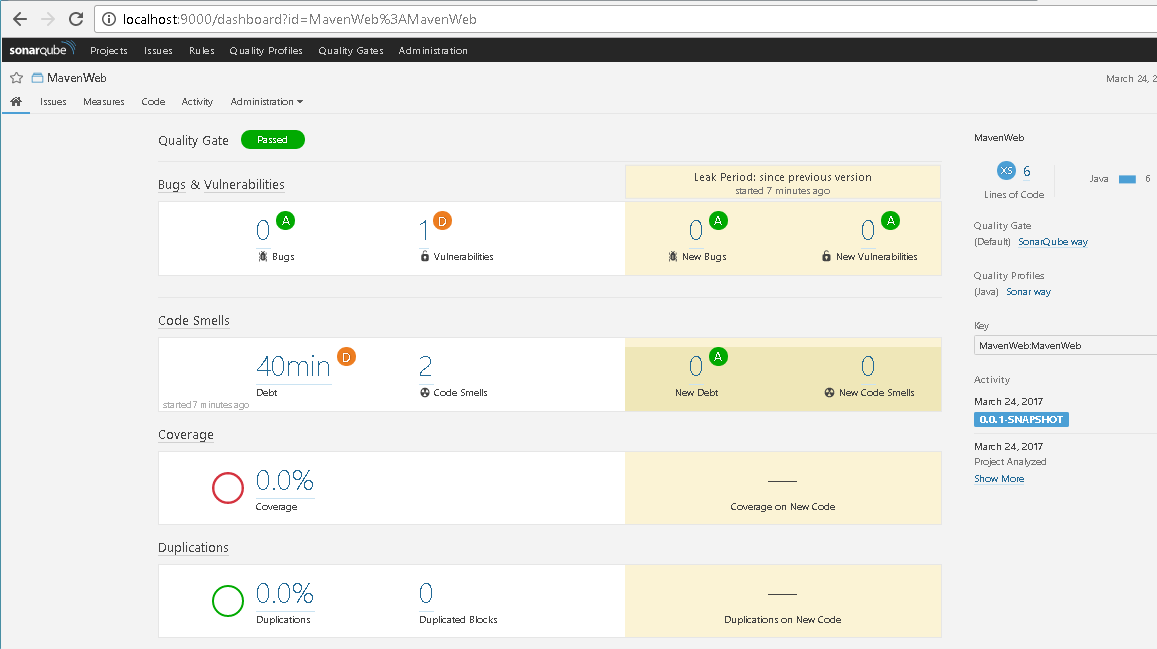Switch to the Activity tab
This screenshot has width=1157, height=649.
click(197, 102)
